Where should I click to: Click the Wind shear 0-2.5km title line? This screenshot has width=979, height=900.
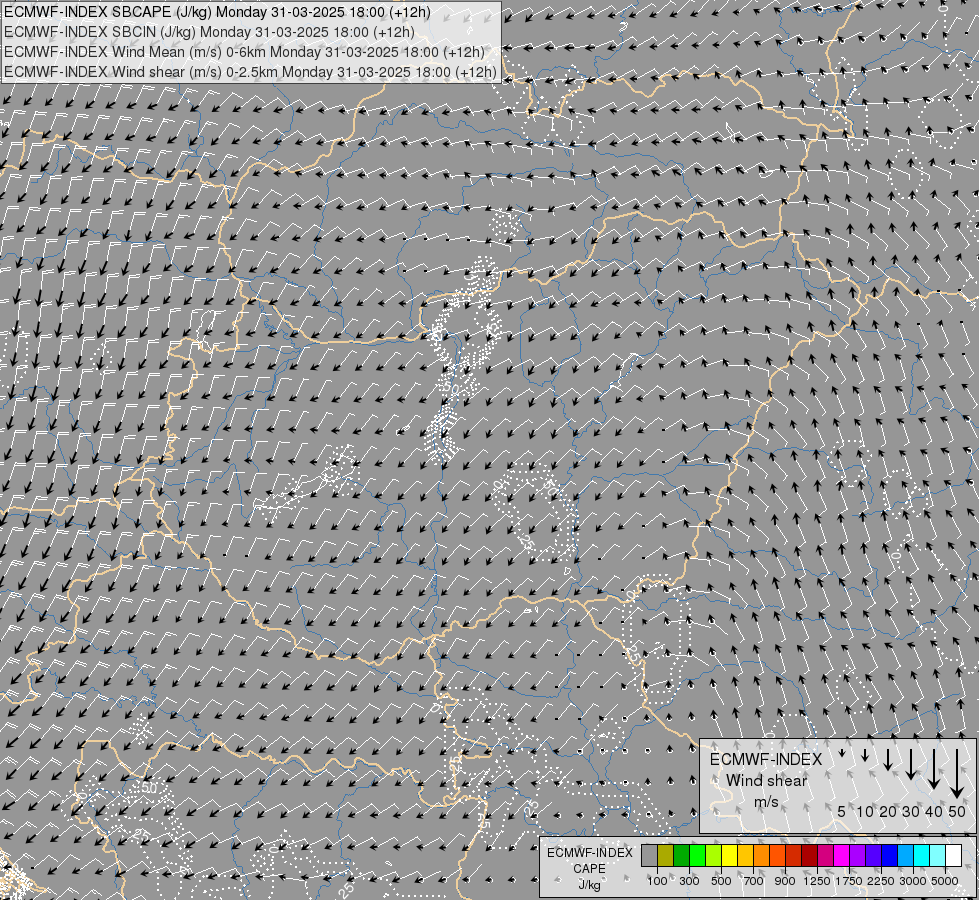(x=250, y=72)
